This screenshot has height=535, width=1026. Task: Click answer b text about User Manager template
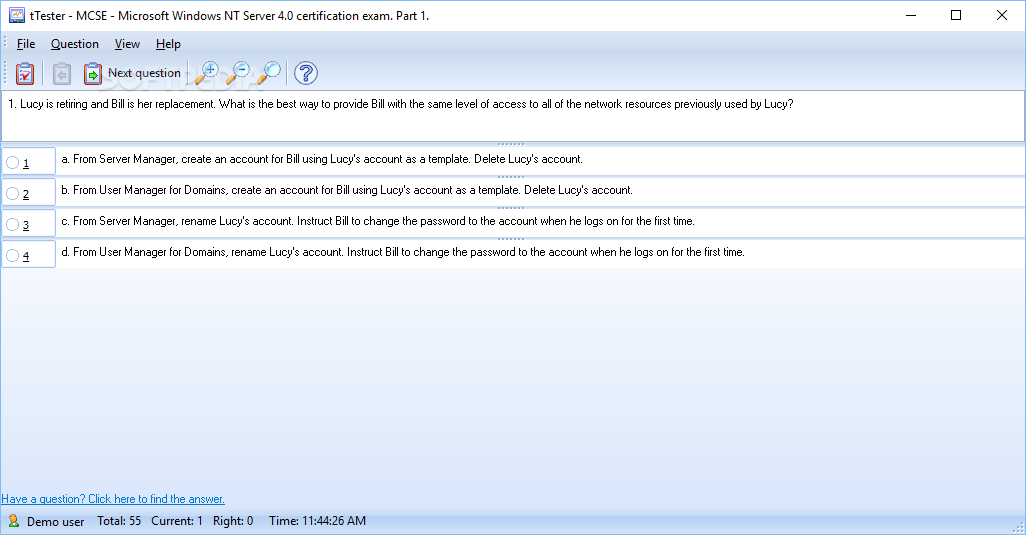[347, 190]
